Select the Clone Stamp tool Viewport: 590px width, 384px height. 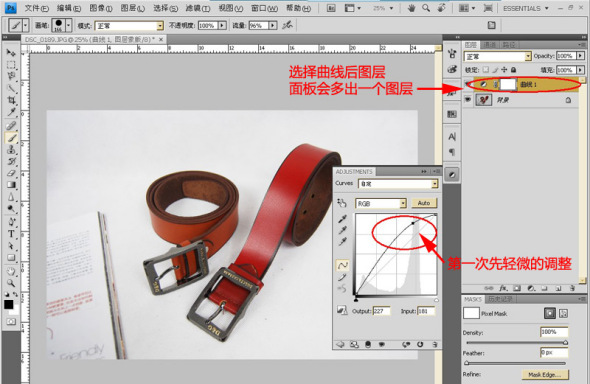(11, 150)
